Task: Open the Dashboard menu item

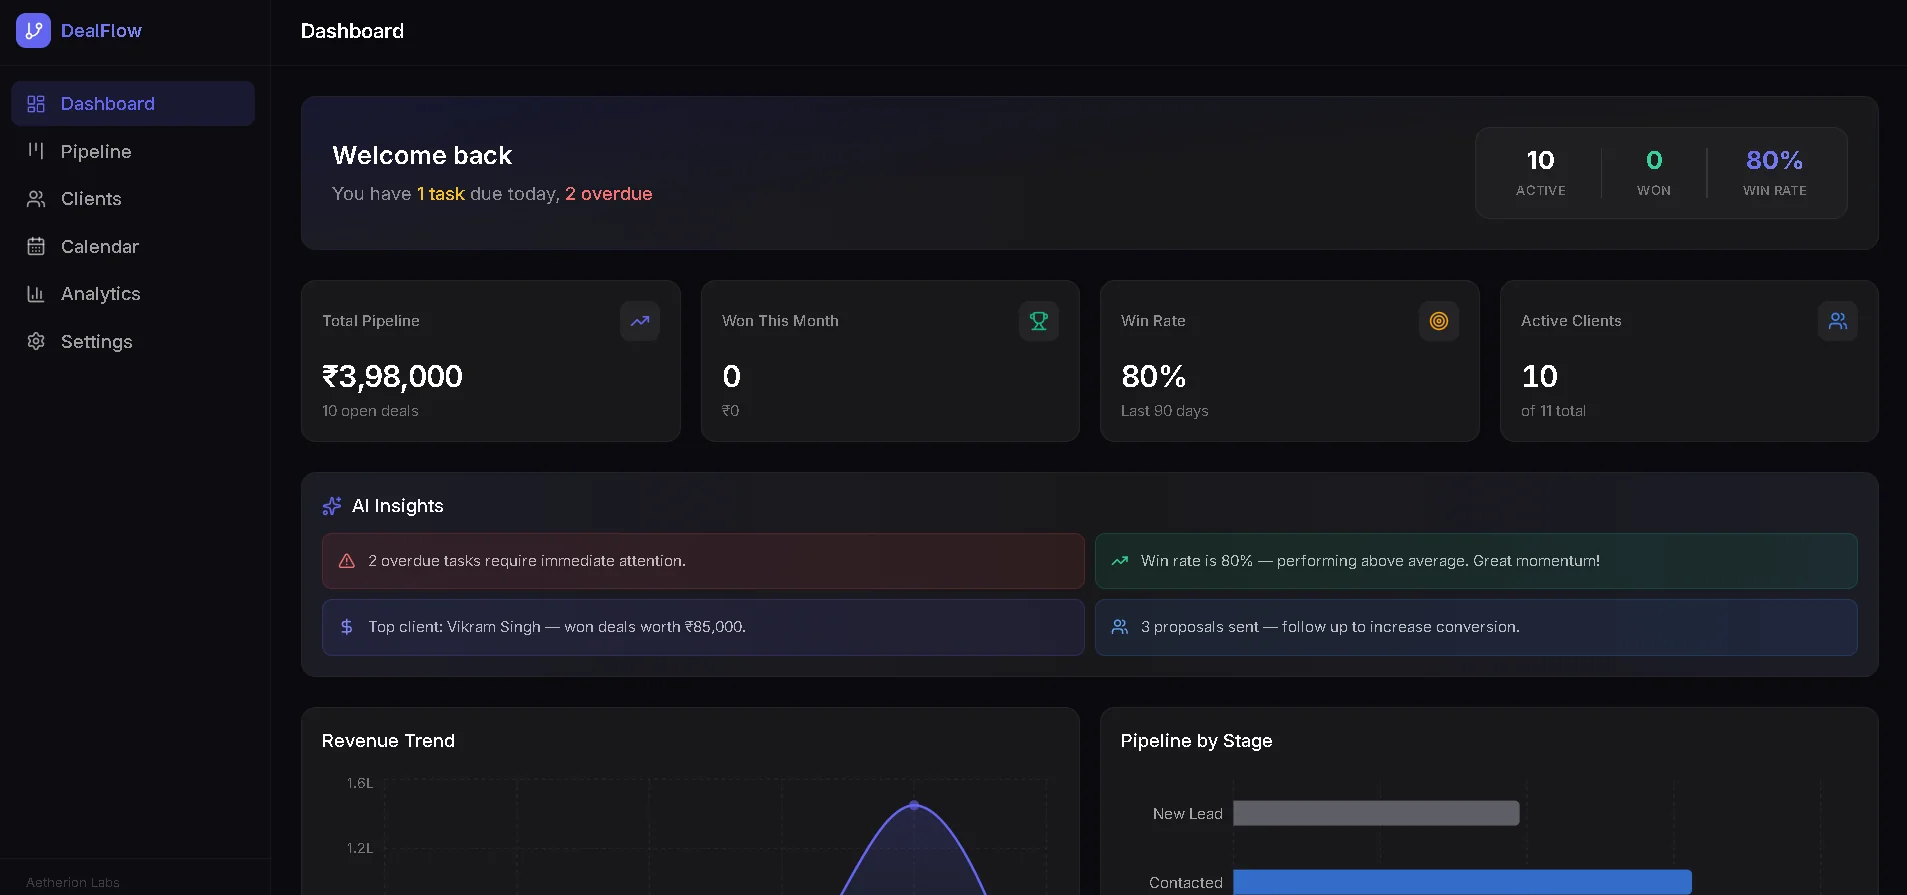Action: click(x=133, y=104)
